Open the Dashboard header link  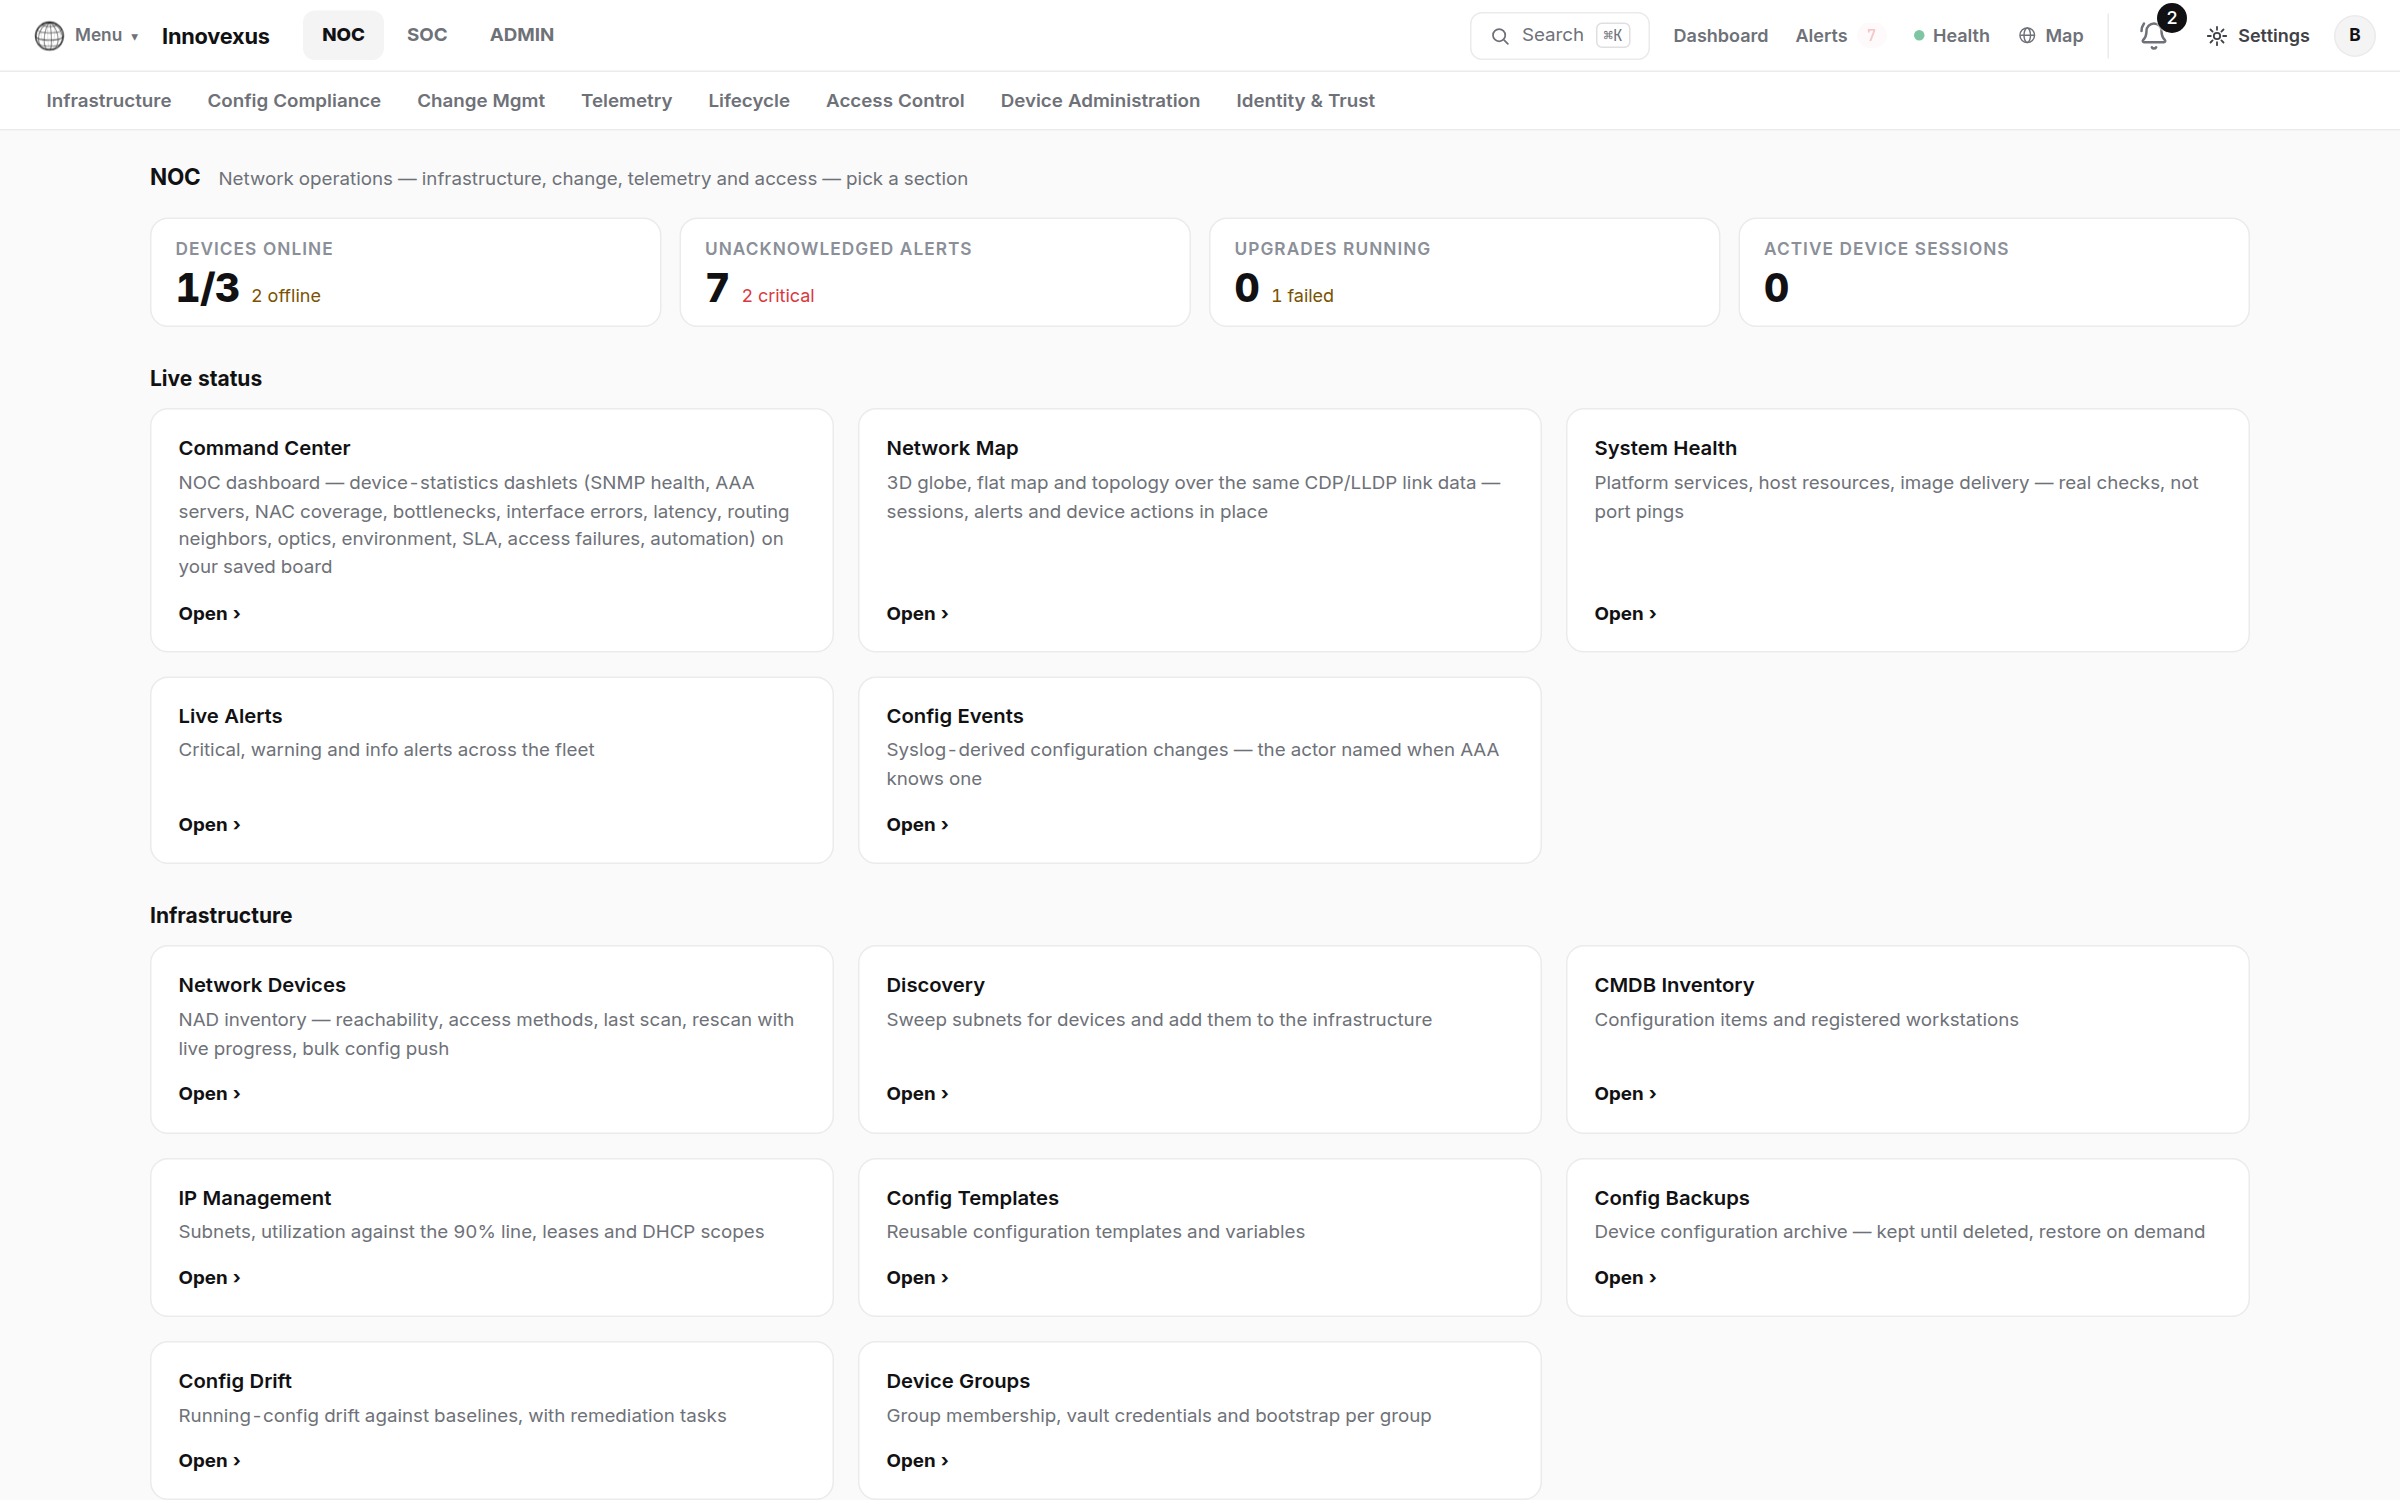pyautogui.click(x=1720, y=36)
